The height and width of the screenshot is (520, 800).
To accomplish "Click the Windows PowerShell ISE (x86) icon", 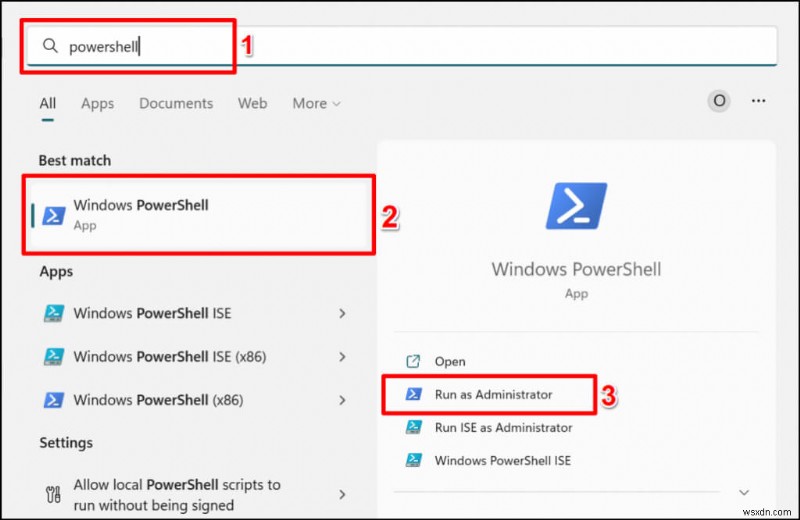I will (x=54, y=356).
